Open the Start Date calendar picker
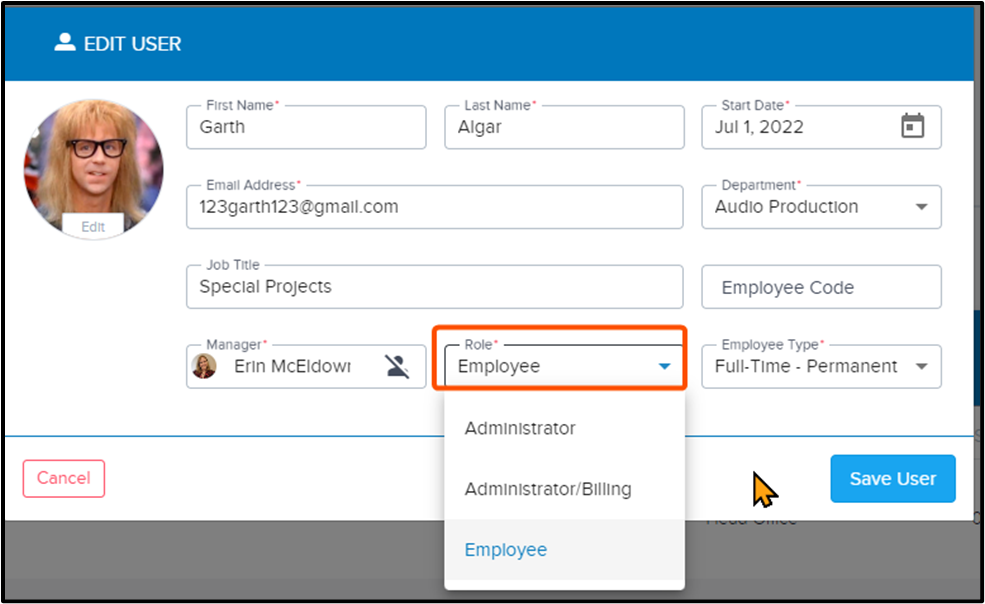Viewport: 985px width, 604px height. [912, 126]
